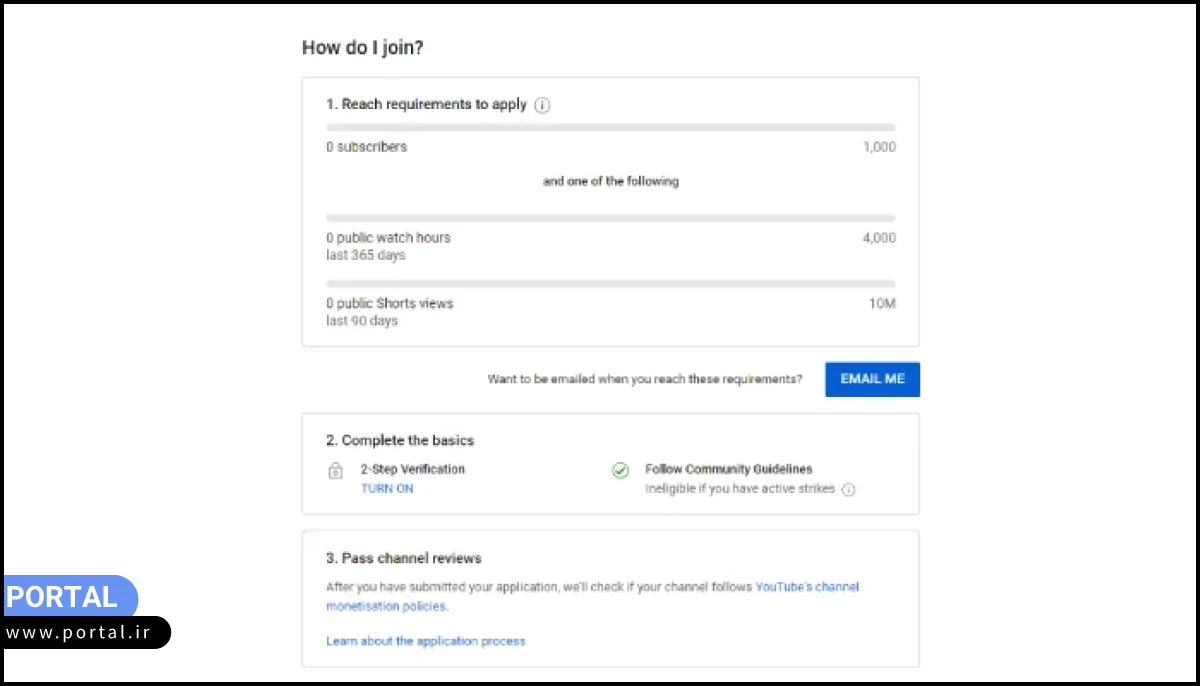The height and width of the screenshot is (686, 1200).
Task: Click the www.portal.ir watermark label
Action: coord(84,633)
